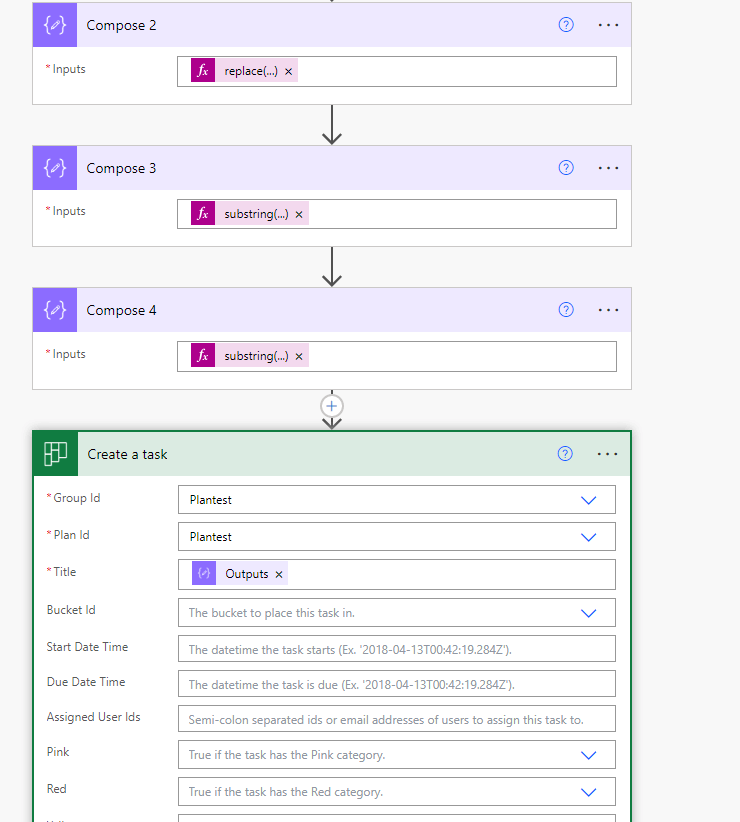This screenshot has height=822, width=740.
Task: Click the Compose 2 action icon
Action: [54, 24]
